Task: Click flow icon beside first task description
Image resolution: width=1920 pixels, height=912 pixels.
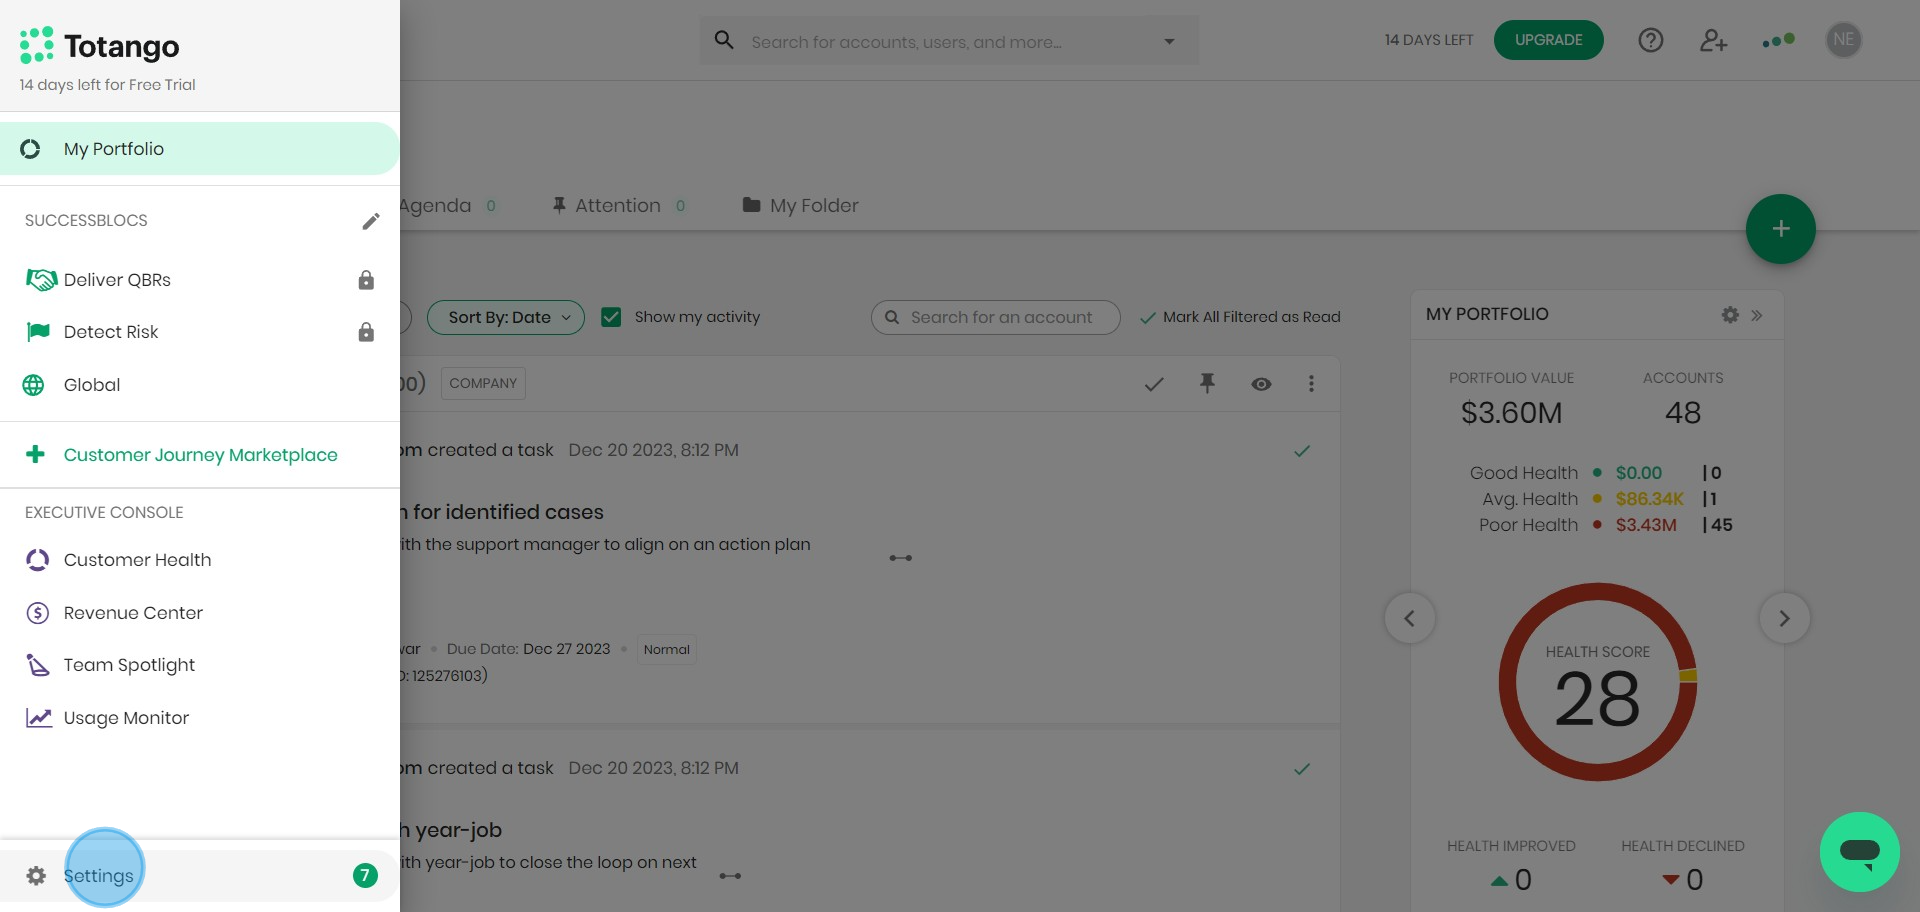Action: pos(901,558)
